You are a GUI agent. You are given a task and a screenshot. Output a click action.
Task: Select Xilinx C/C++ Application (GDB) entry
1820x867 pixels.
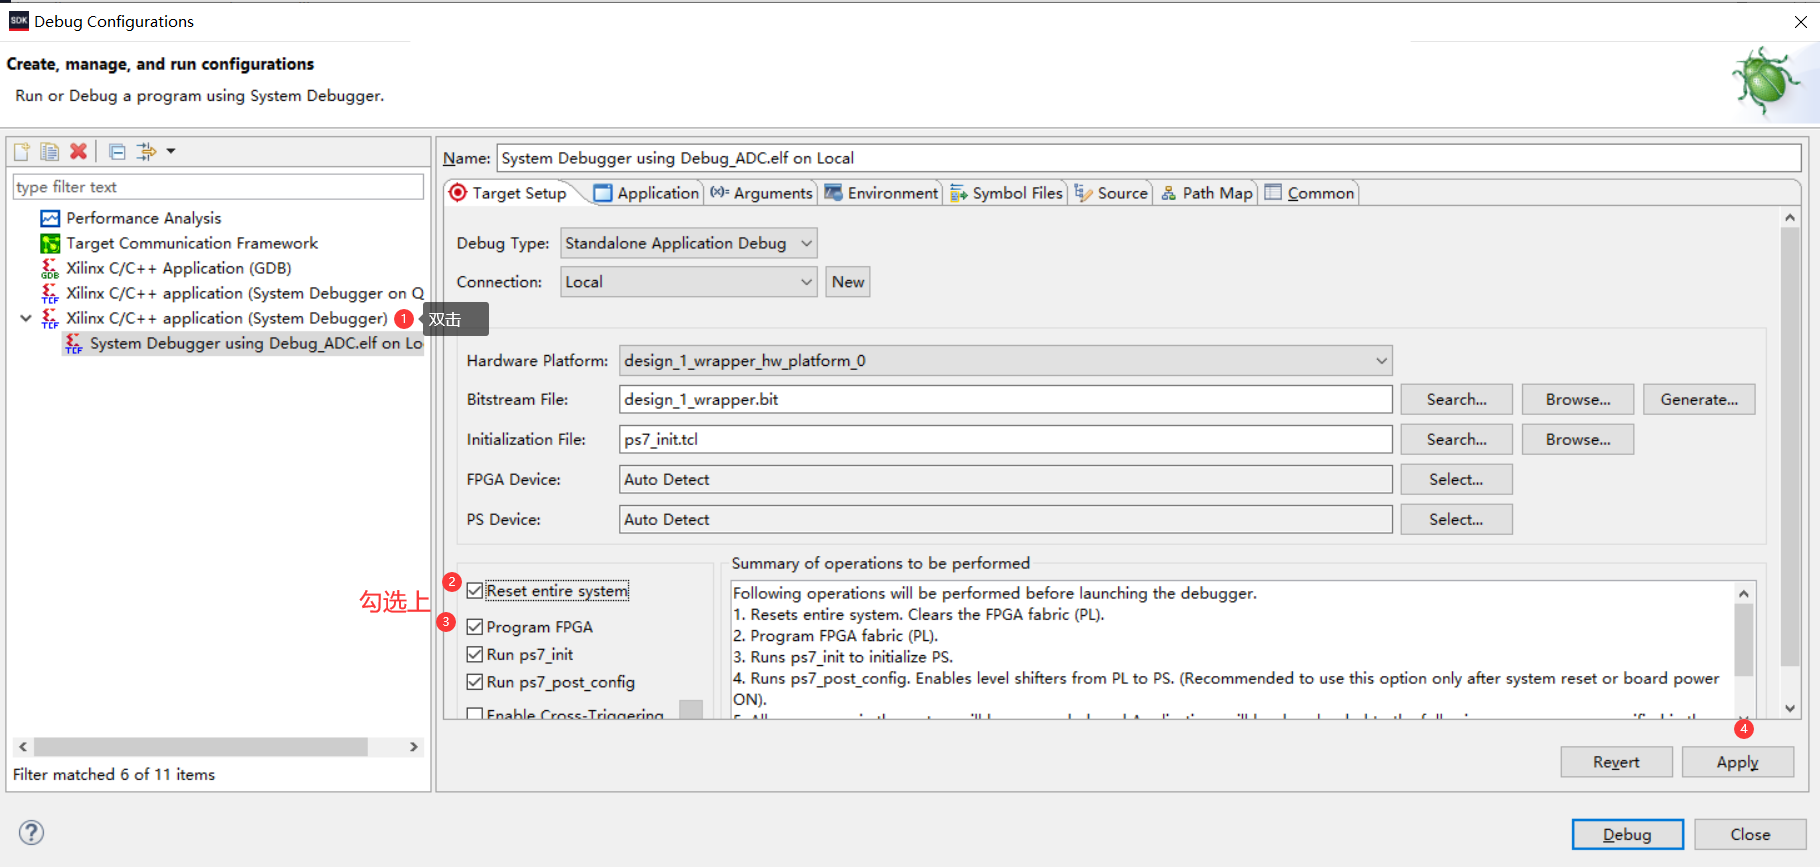click(x=179, y=268)
